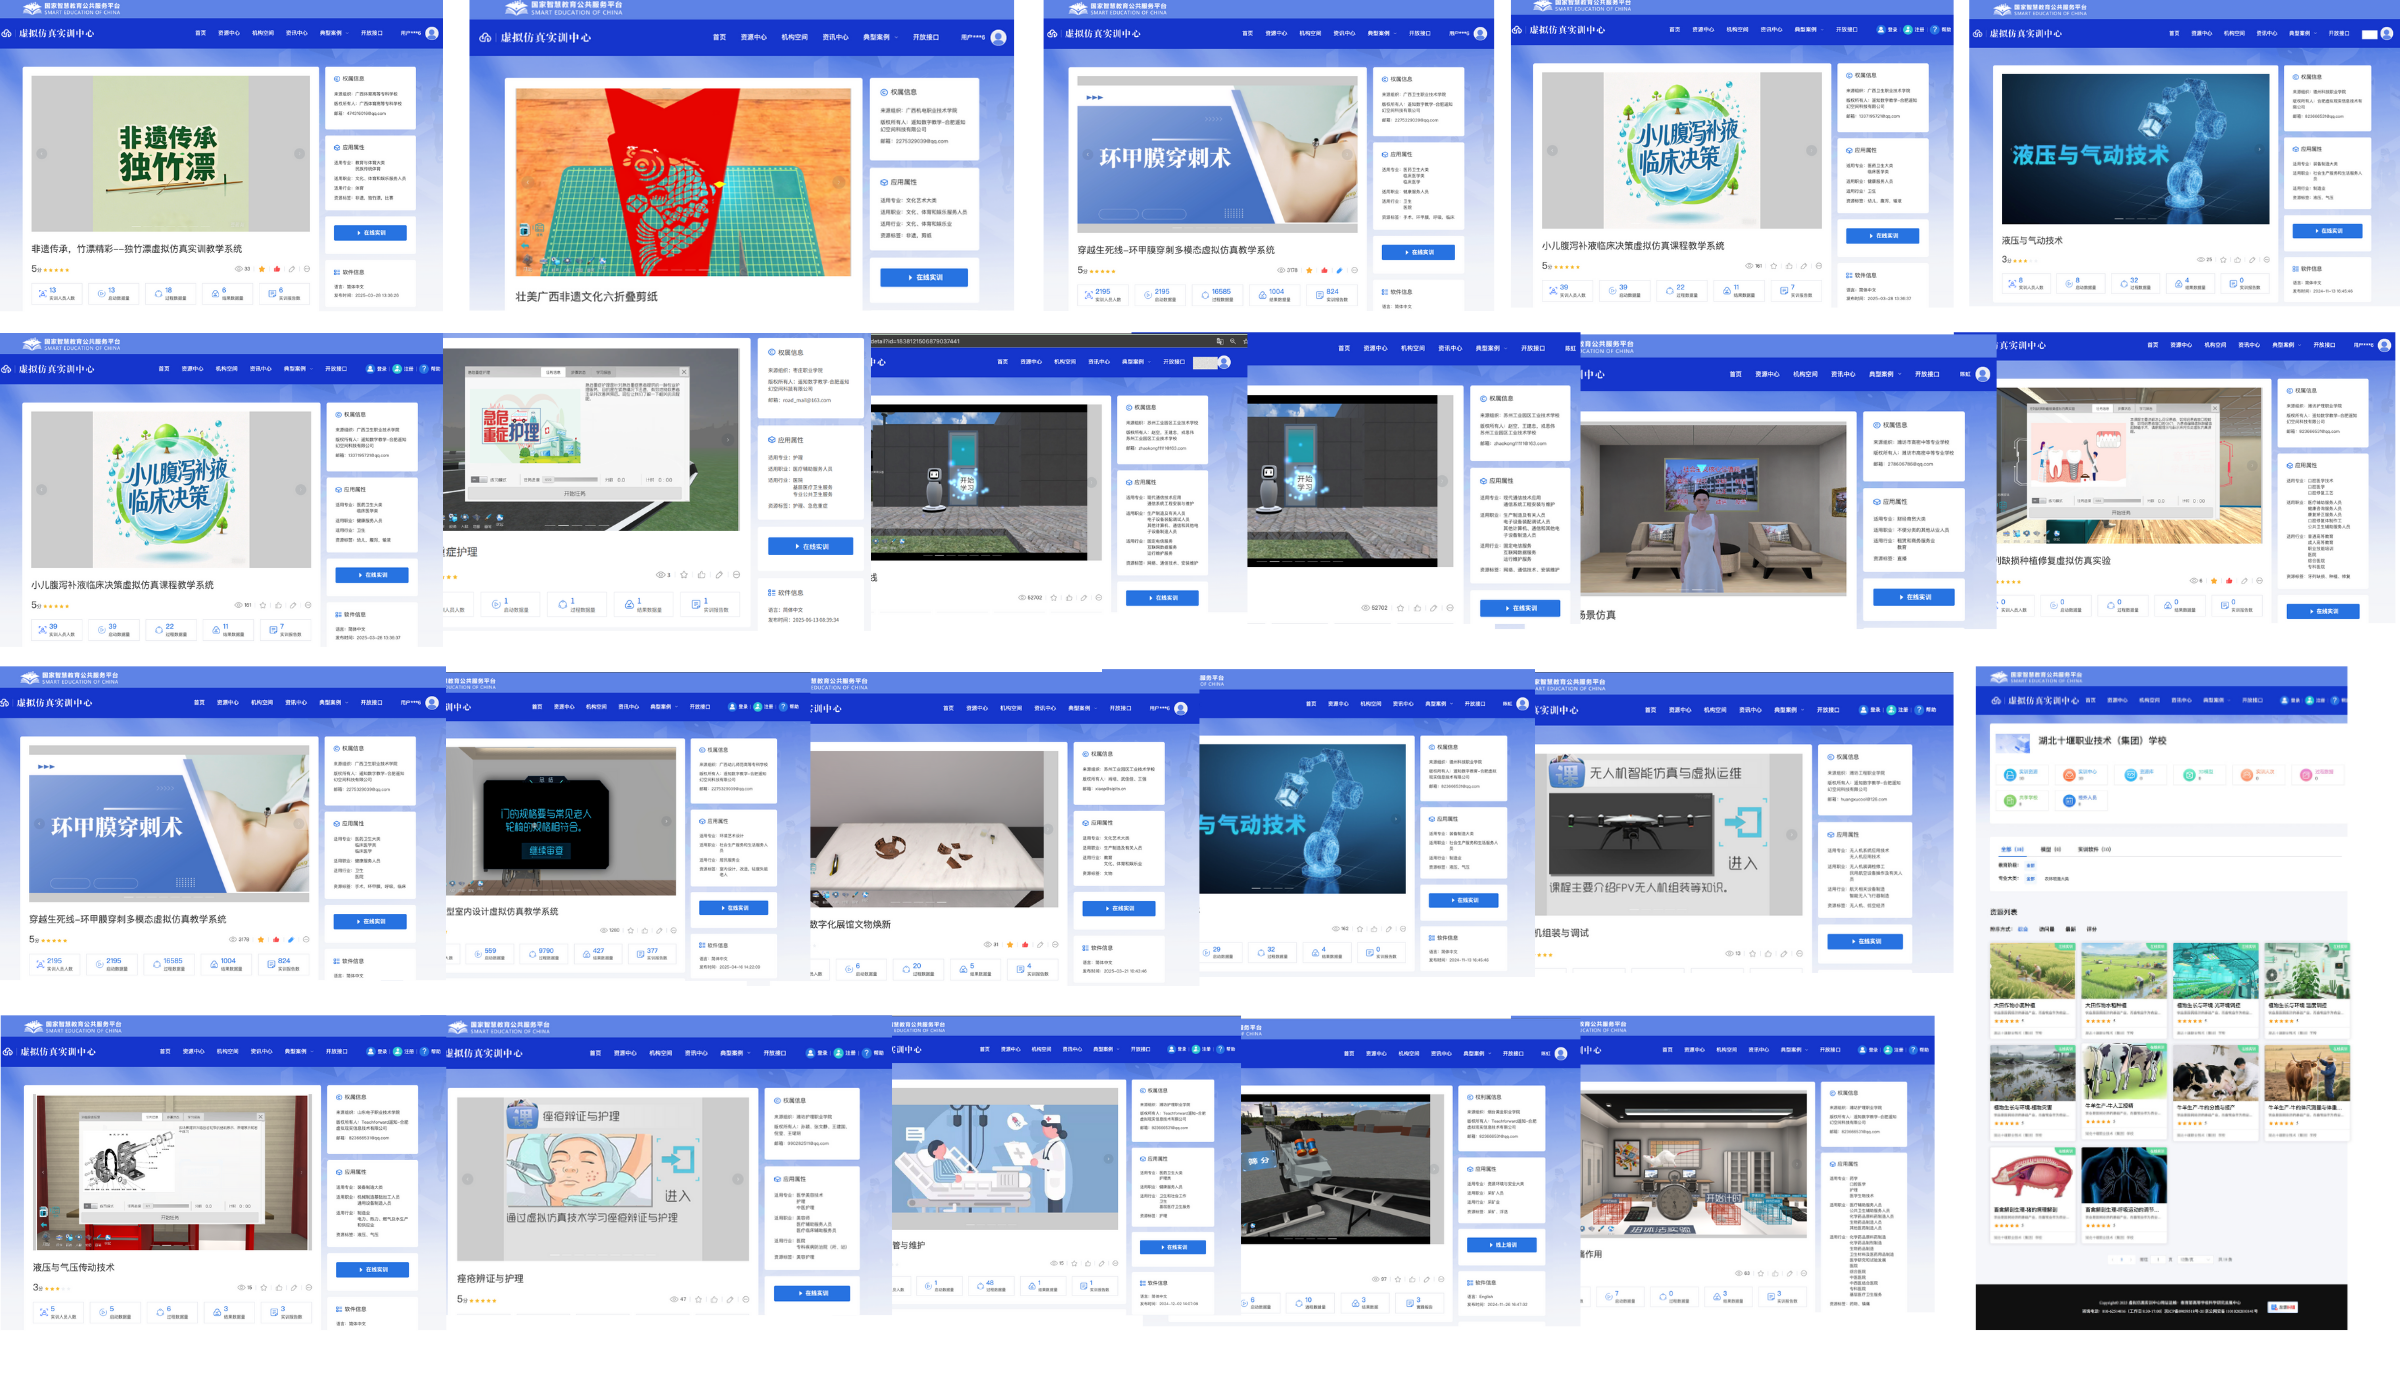Click thumbs-up icon under 独竹漂虚拟仿真 title
This screenshot has width=2400, height=1400.
pyautogui.click(x=277, y=269)
